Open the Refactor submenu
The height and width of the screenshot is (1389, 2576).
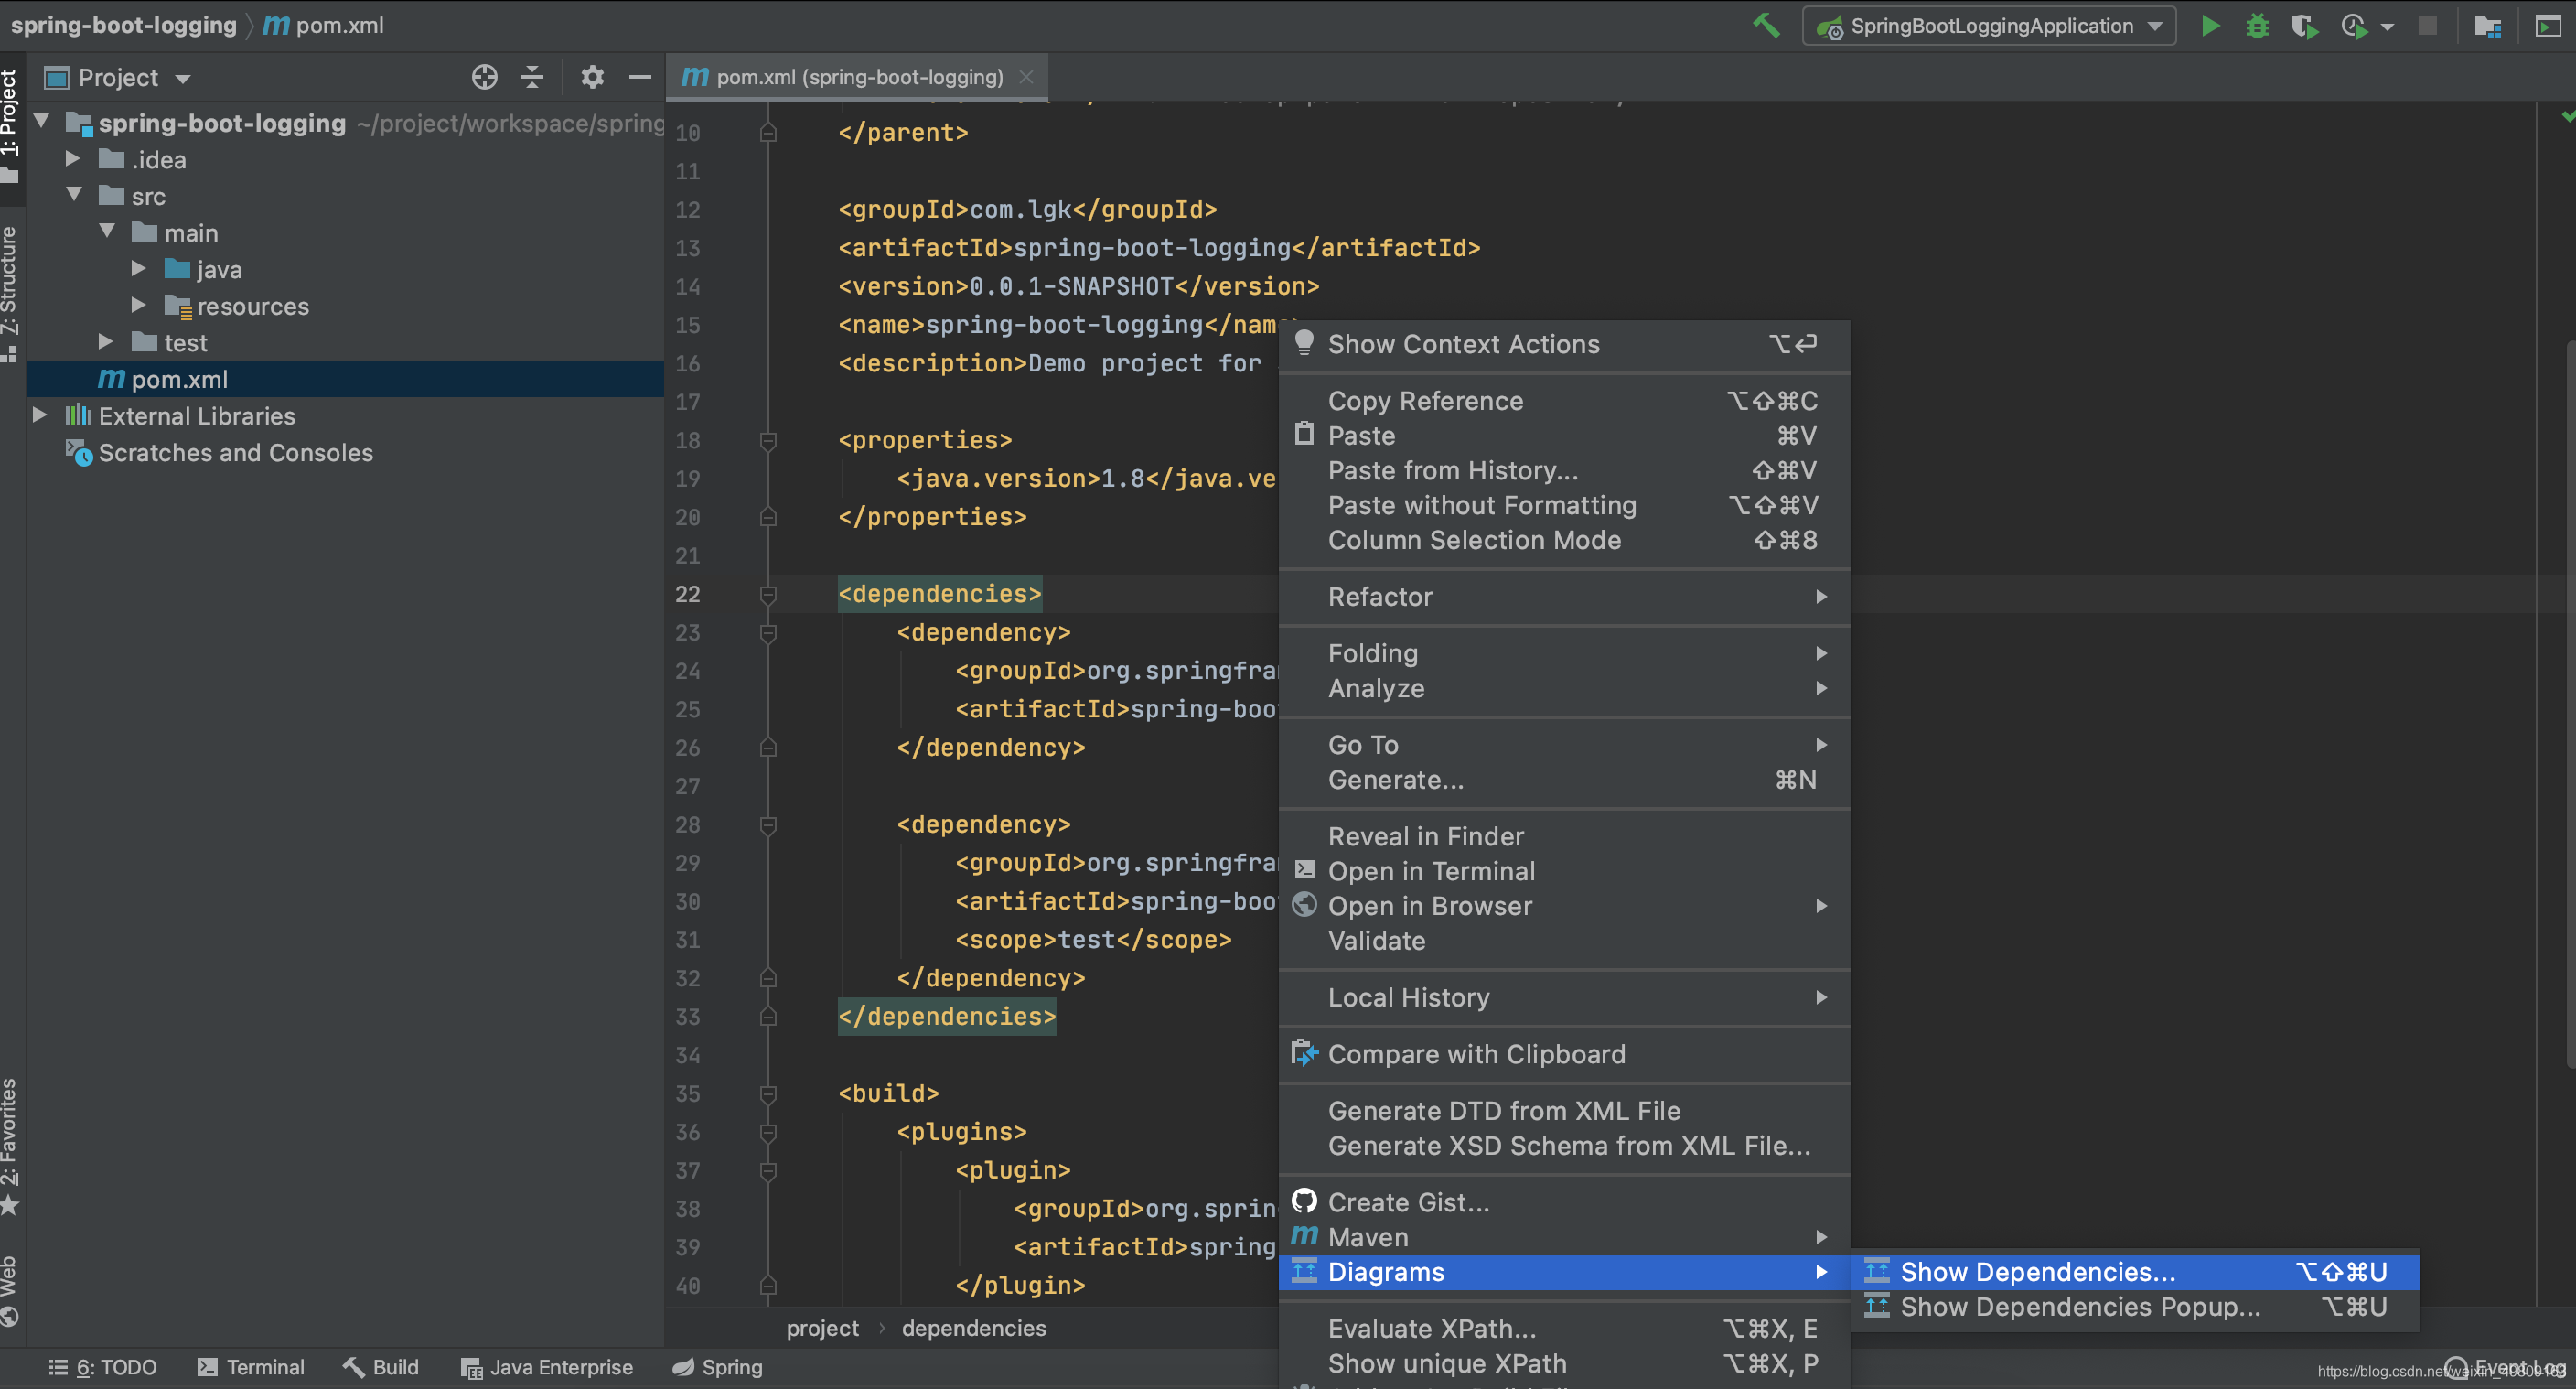pyautogui.click(x=1564, y=596)
